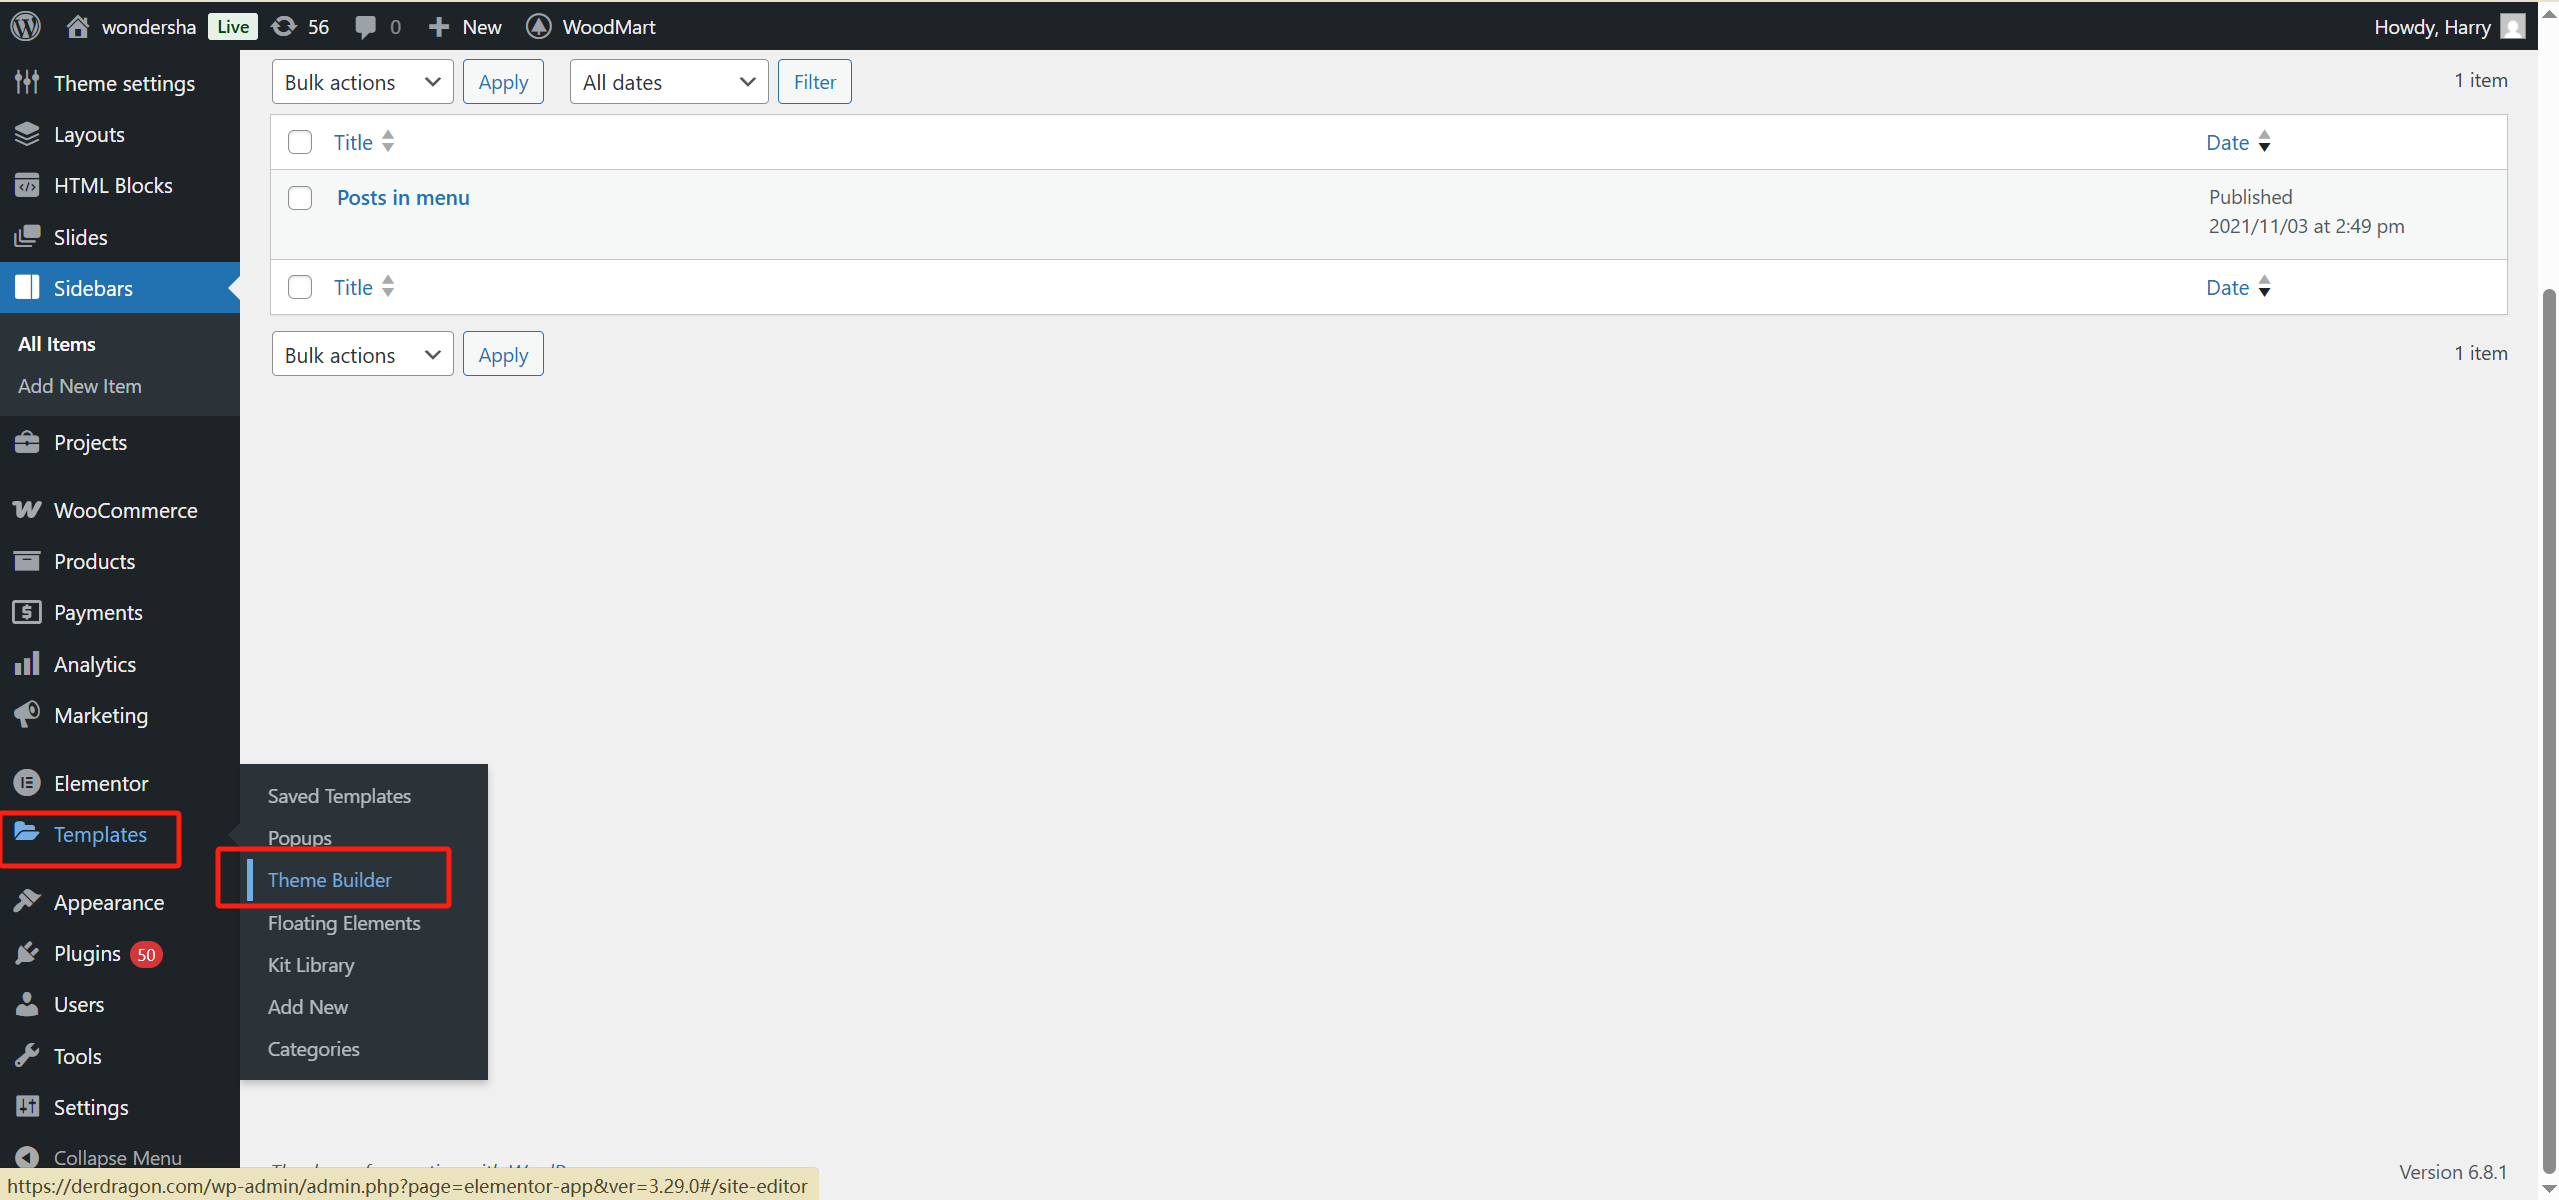The height and width of the screenshot is (1200, 2559).
Task: Sort by Date using the sorting arrows
Action: (x=2265, y=141)
